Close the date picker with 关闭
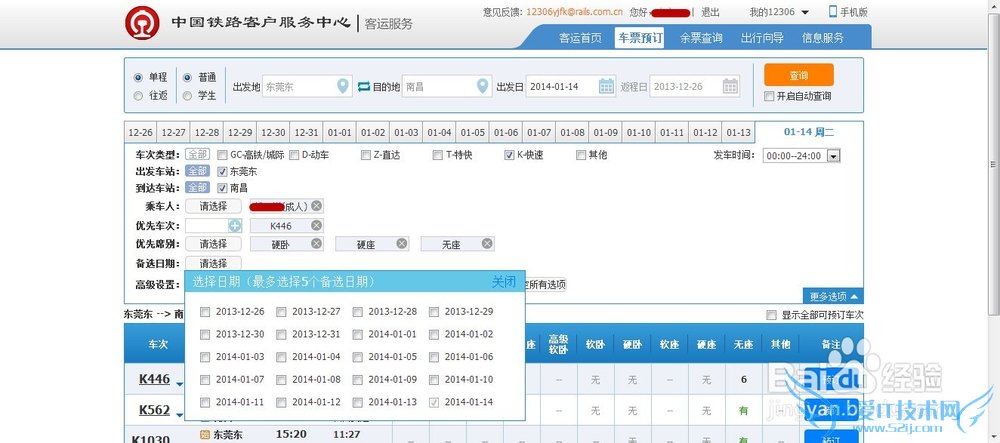Image resolution: width=1000 pixels, height=443 pixels. (x=504, y=282)
